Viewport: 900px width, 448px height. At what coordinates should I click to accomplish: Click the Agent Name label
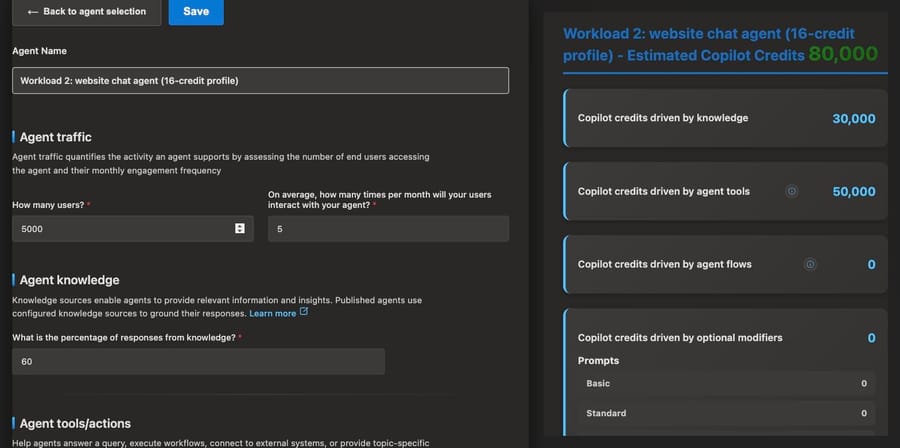pyautogui.click(x=39, y=51)
